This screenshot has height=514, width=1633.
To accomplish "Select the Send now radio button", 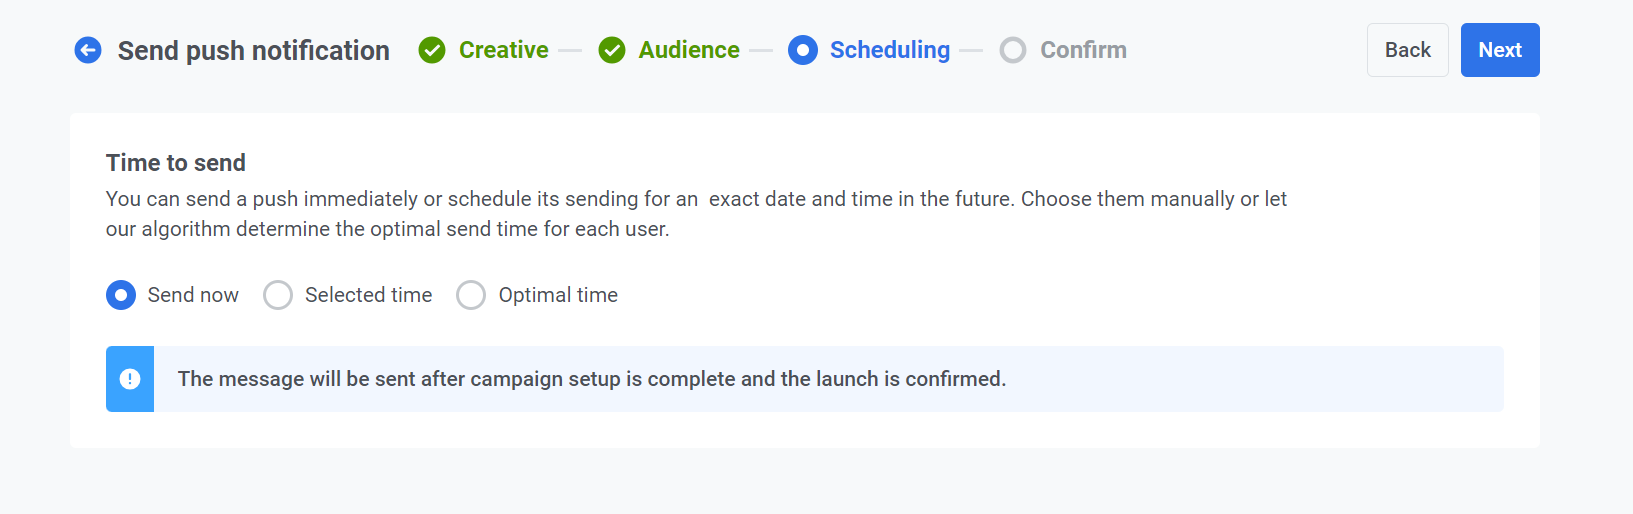I will pos(121,295).
